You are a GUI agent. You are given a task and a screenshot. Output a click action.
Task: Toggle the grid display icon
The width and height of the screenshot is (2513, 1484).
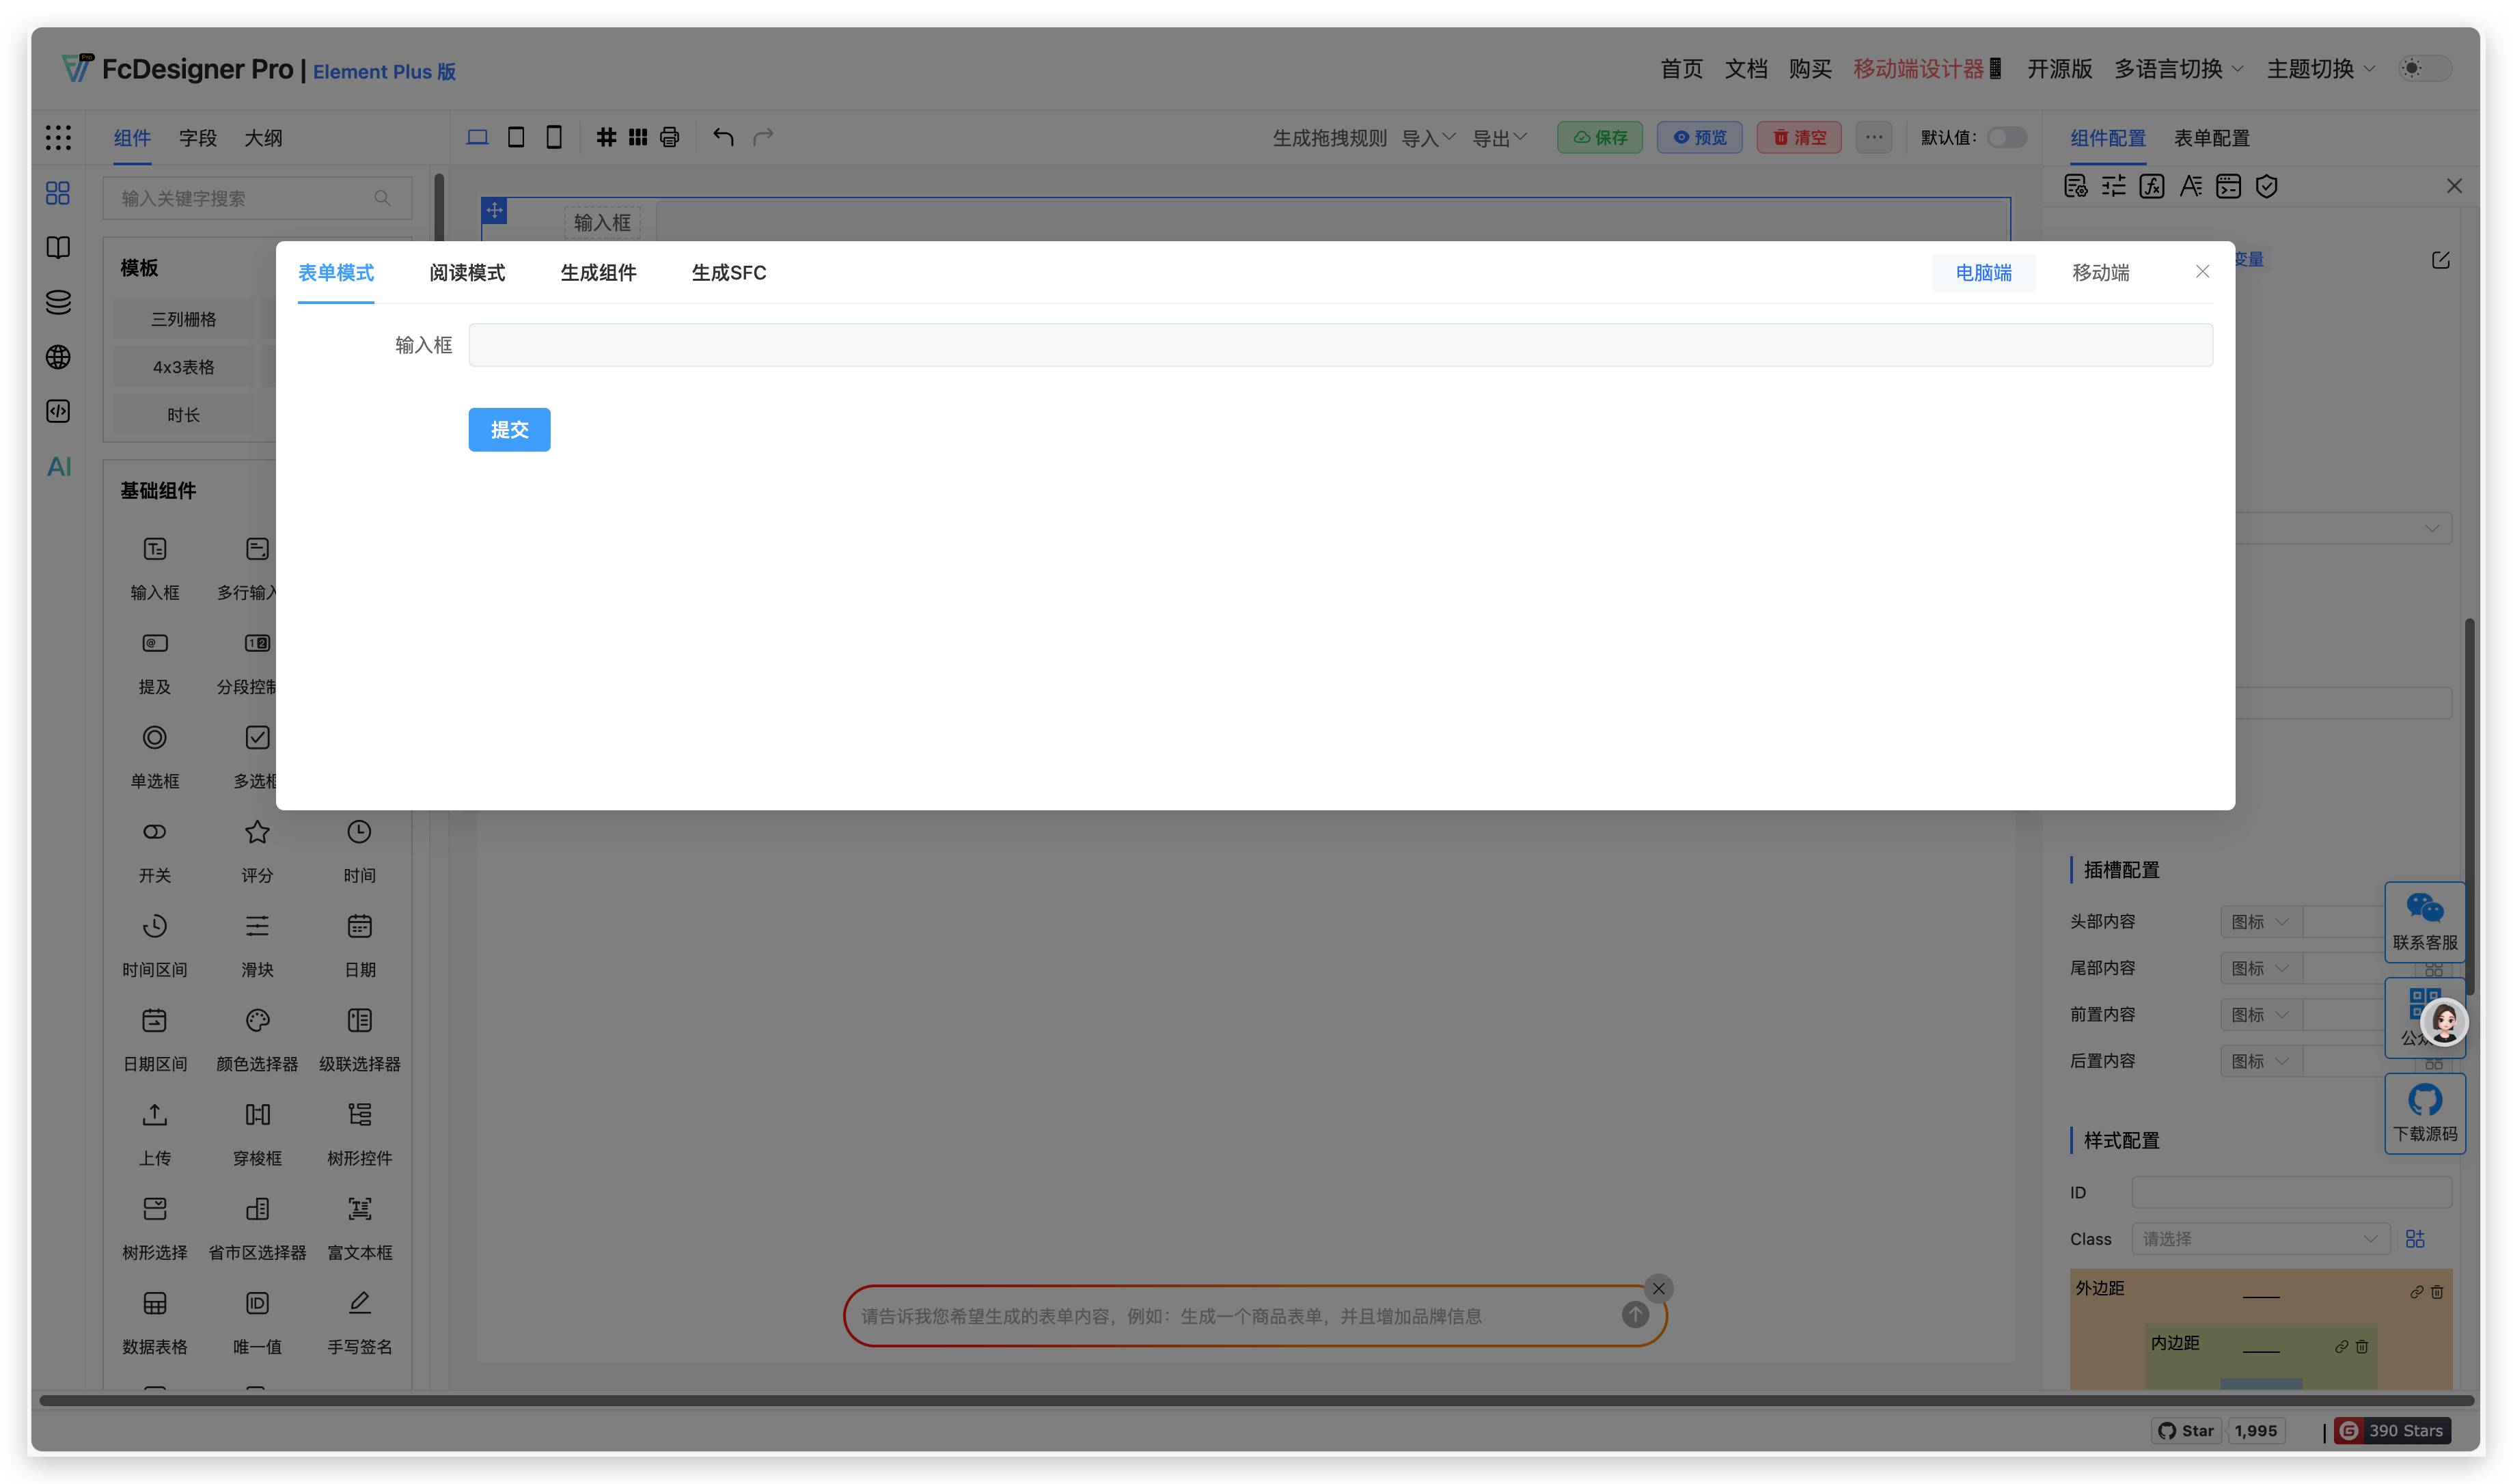[607, 137]
